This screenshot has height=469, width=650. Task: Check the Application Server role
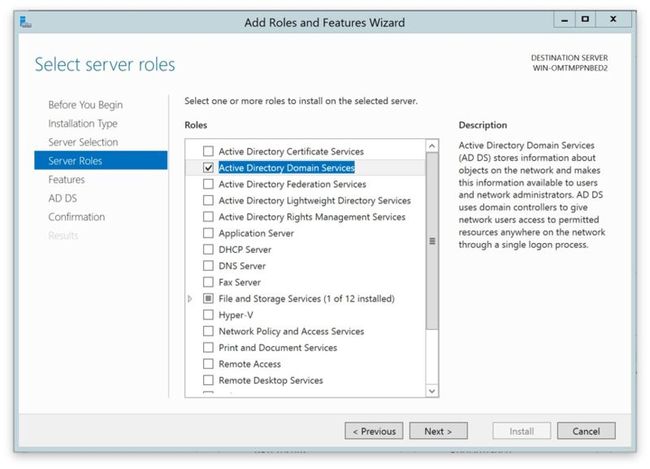(208, 233)
